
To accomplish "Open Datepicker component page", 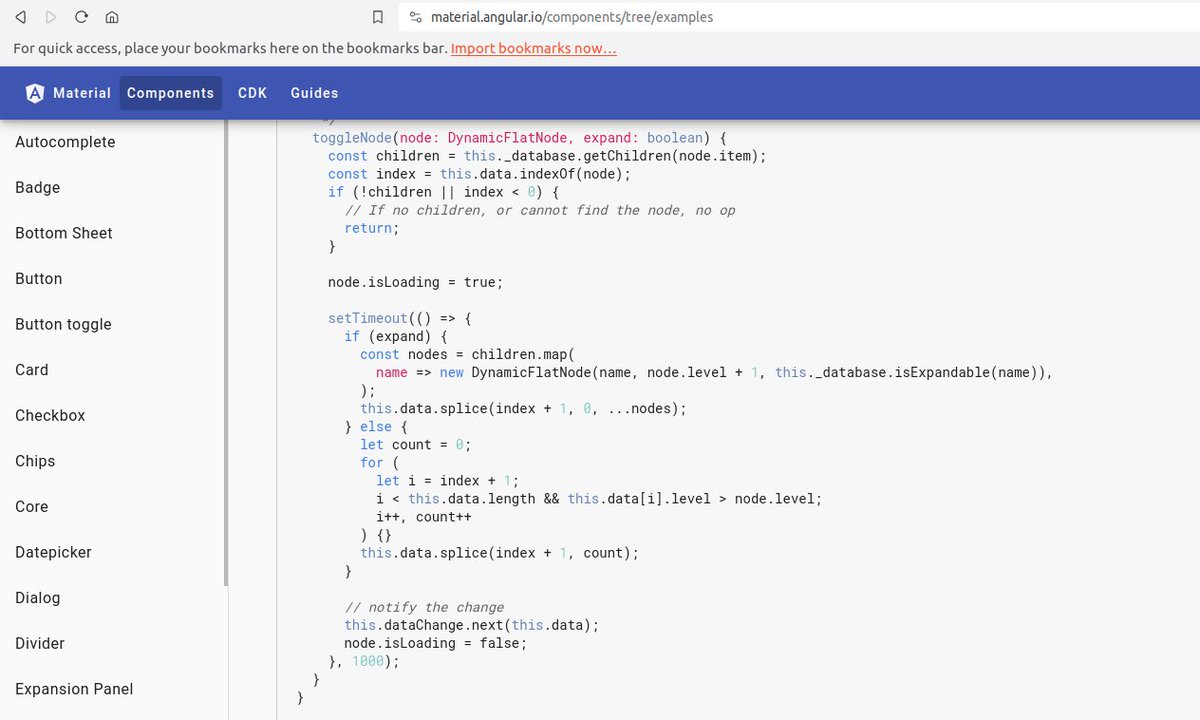I will (x=53, y=552).
